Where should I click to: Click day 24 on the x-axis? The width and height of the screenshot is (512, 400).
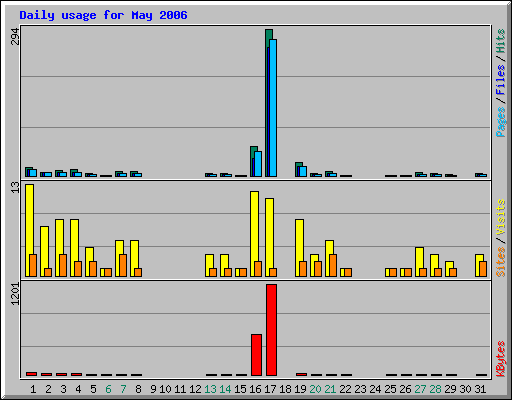click(x=375, y=389)
